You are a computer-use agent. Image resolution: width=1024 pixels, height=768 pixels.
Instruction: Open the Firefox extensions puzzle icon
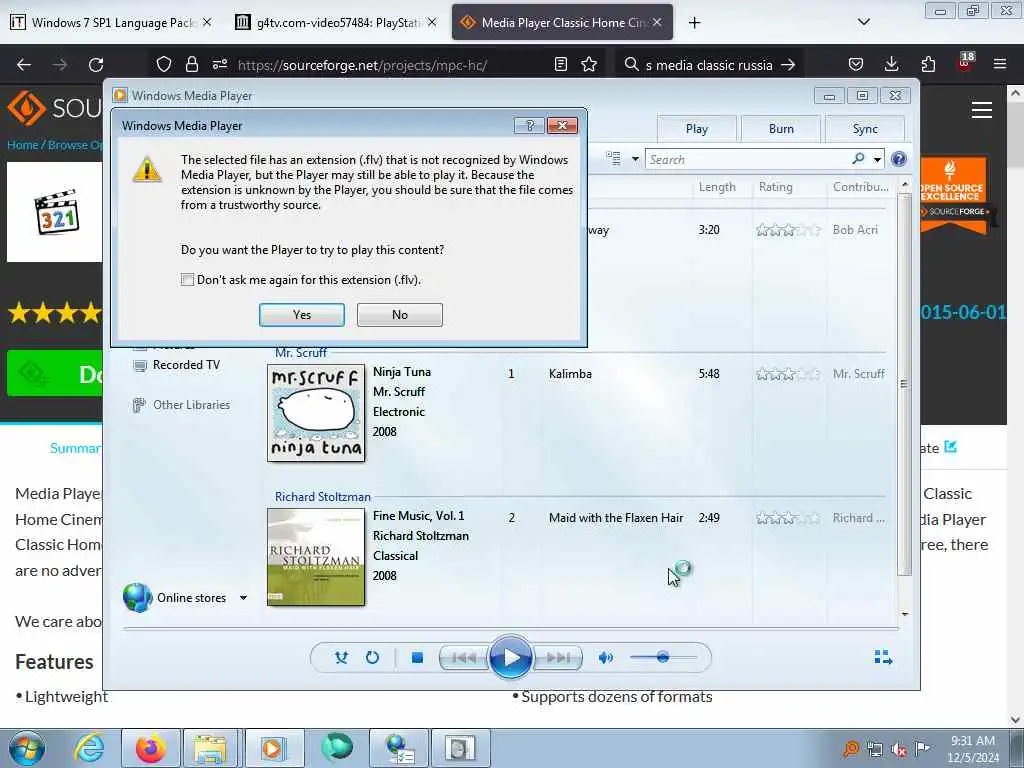(928, 65)
